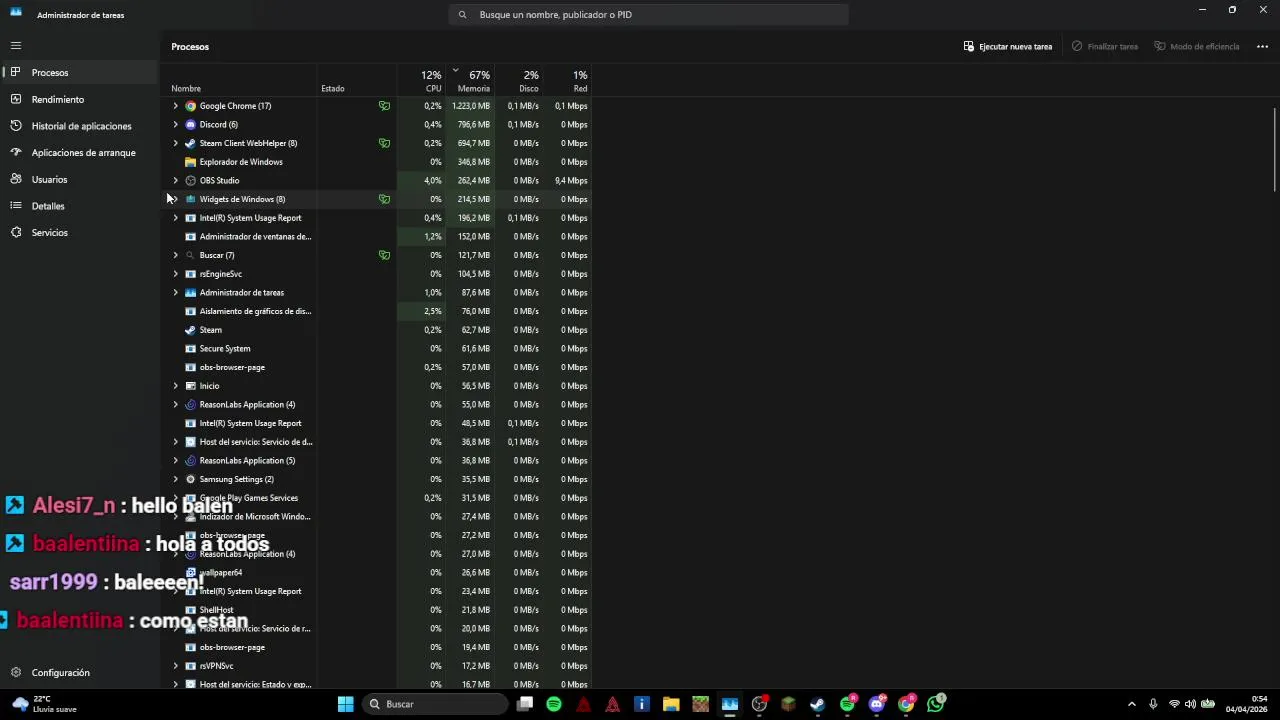Click the Explorador de Windows folder icon
The height and width of the screenshot is (720, 1280).
pyautogui.click(x=190, y=162)
